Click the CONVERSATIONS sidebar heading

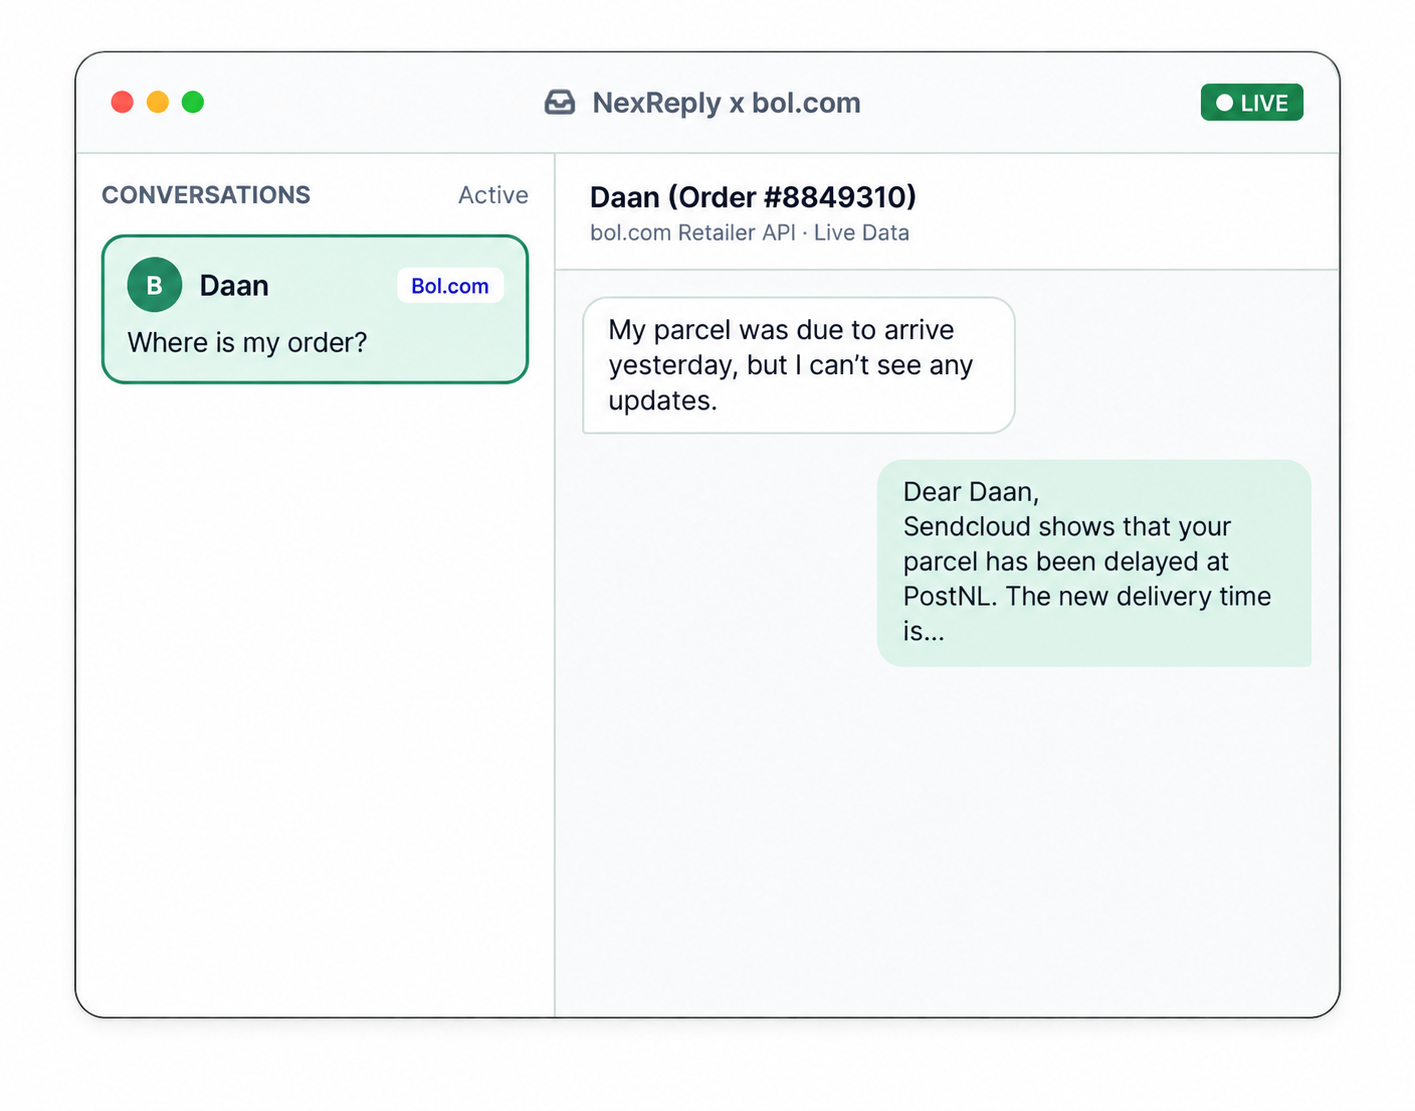pos(206,195)
